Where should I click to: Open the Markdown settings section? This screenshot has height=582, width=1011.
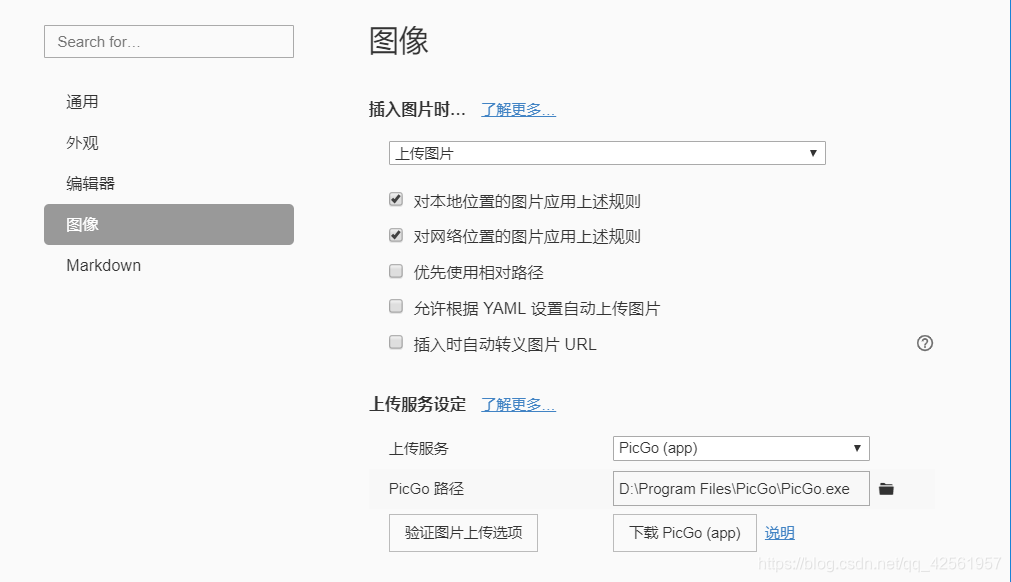[x=103, y=265]
